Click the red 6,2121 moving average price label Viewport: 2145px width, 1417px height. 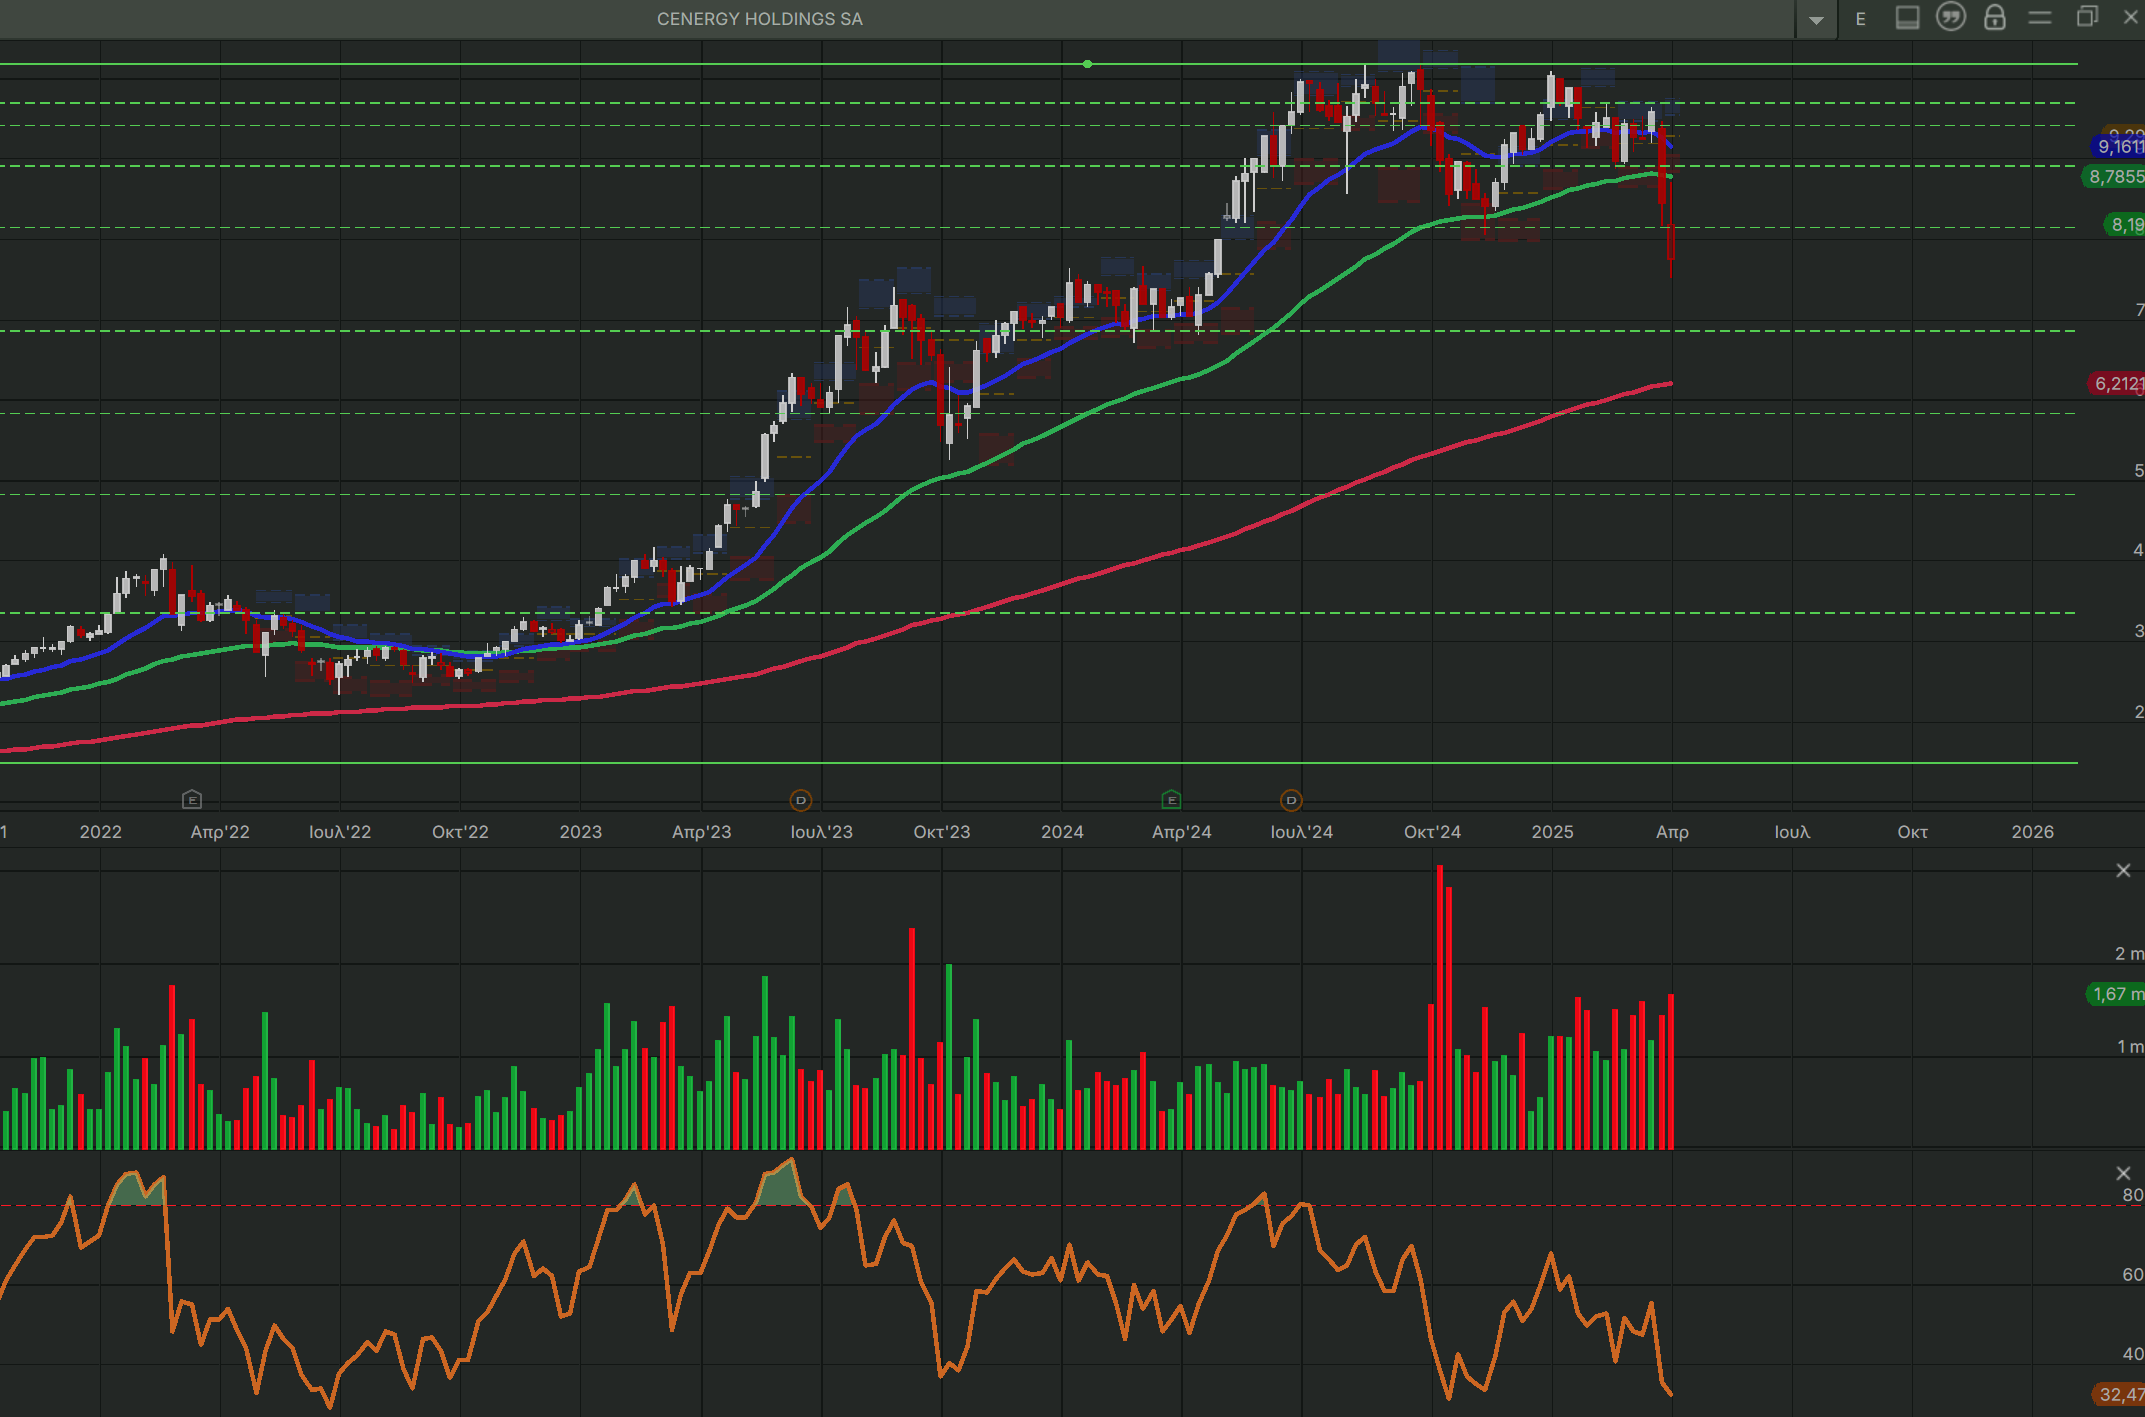pos(2117,384)
